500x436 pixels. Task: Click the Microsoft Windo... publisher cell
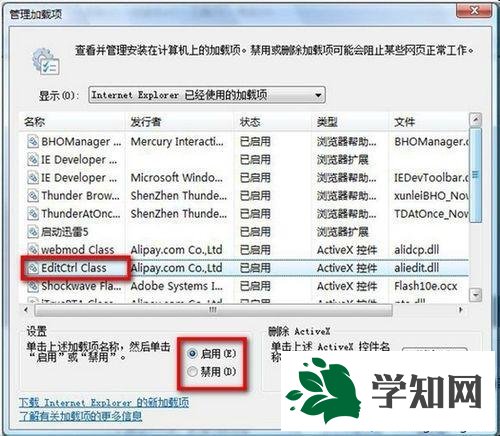(x=177, y=178)
